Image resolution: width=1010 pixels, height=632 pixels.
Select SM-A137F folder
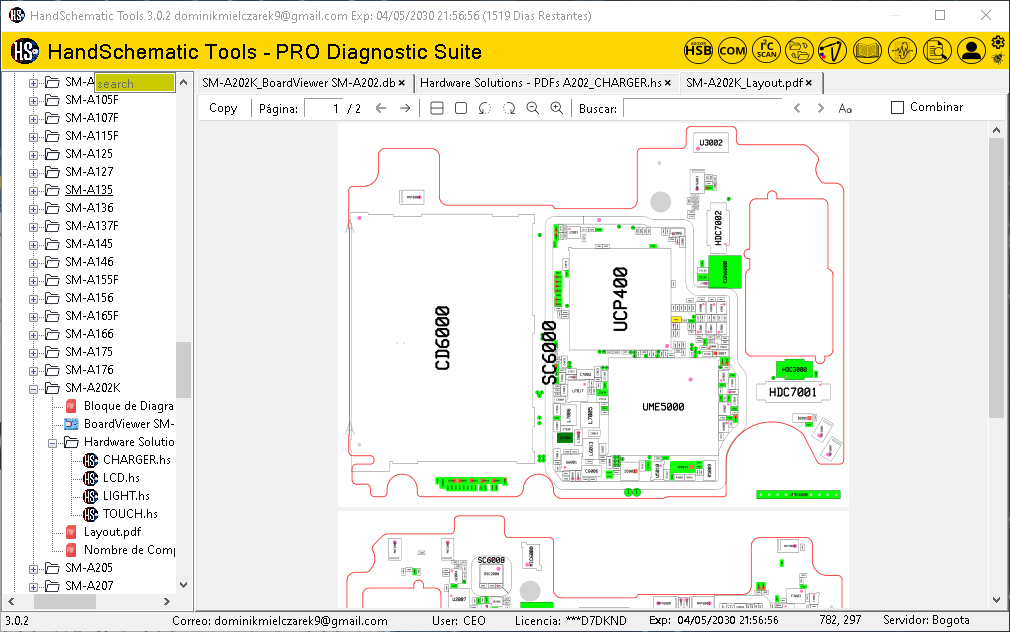(x=91, y=225)
